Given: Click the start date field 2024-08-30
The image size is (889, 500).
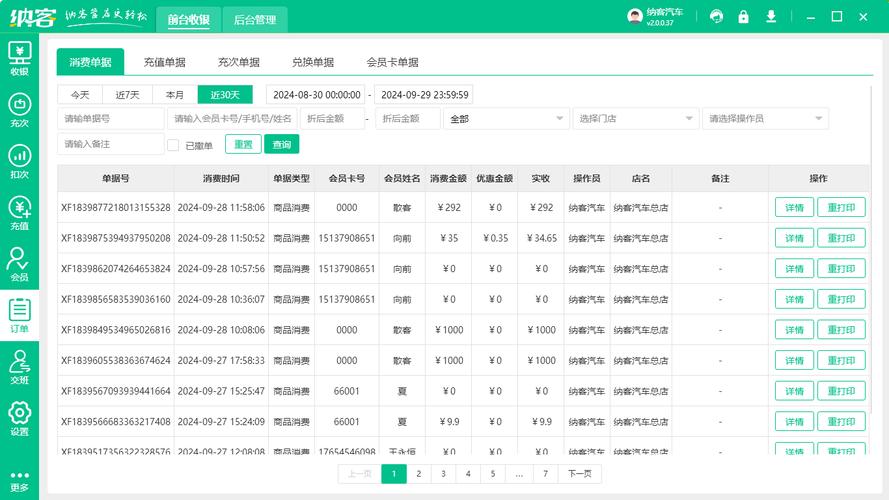Looking at the screenshot, I should click(316, 95).
